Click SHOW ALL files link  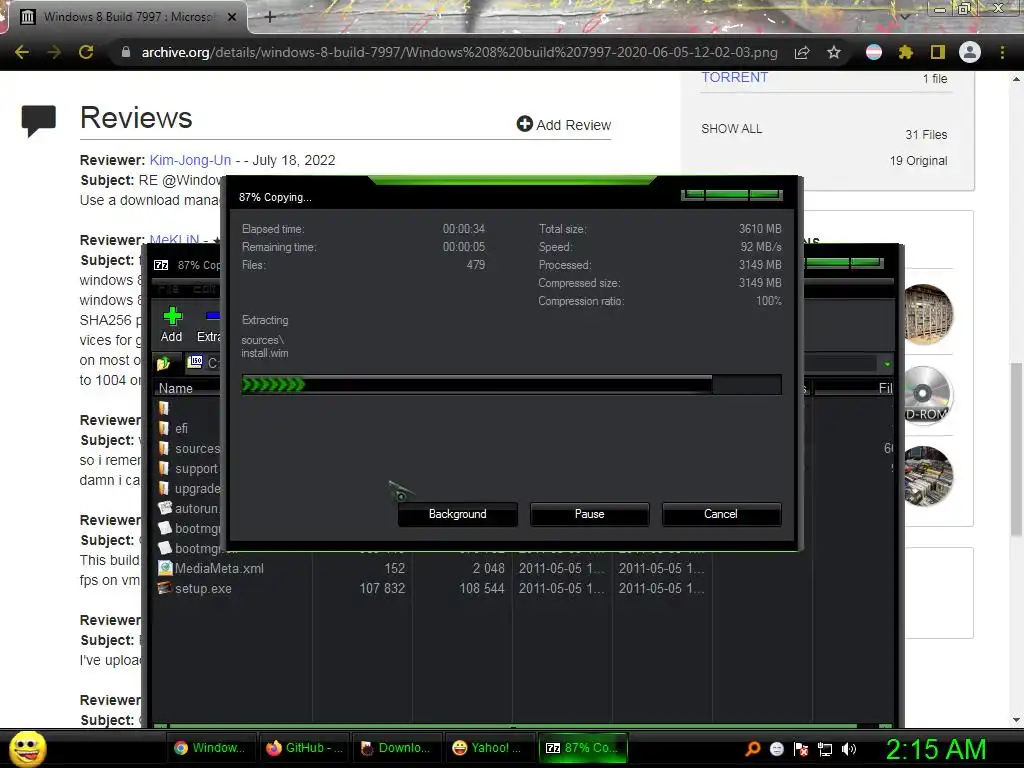click(731, 129)
